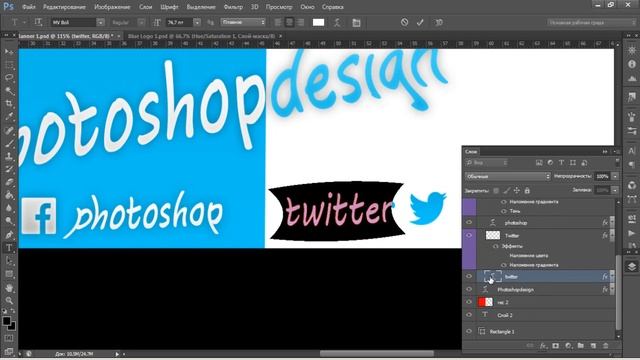Select the Clone Stamp tool
This screenshot has height=360, width=640.
9,156
